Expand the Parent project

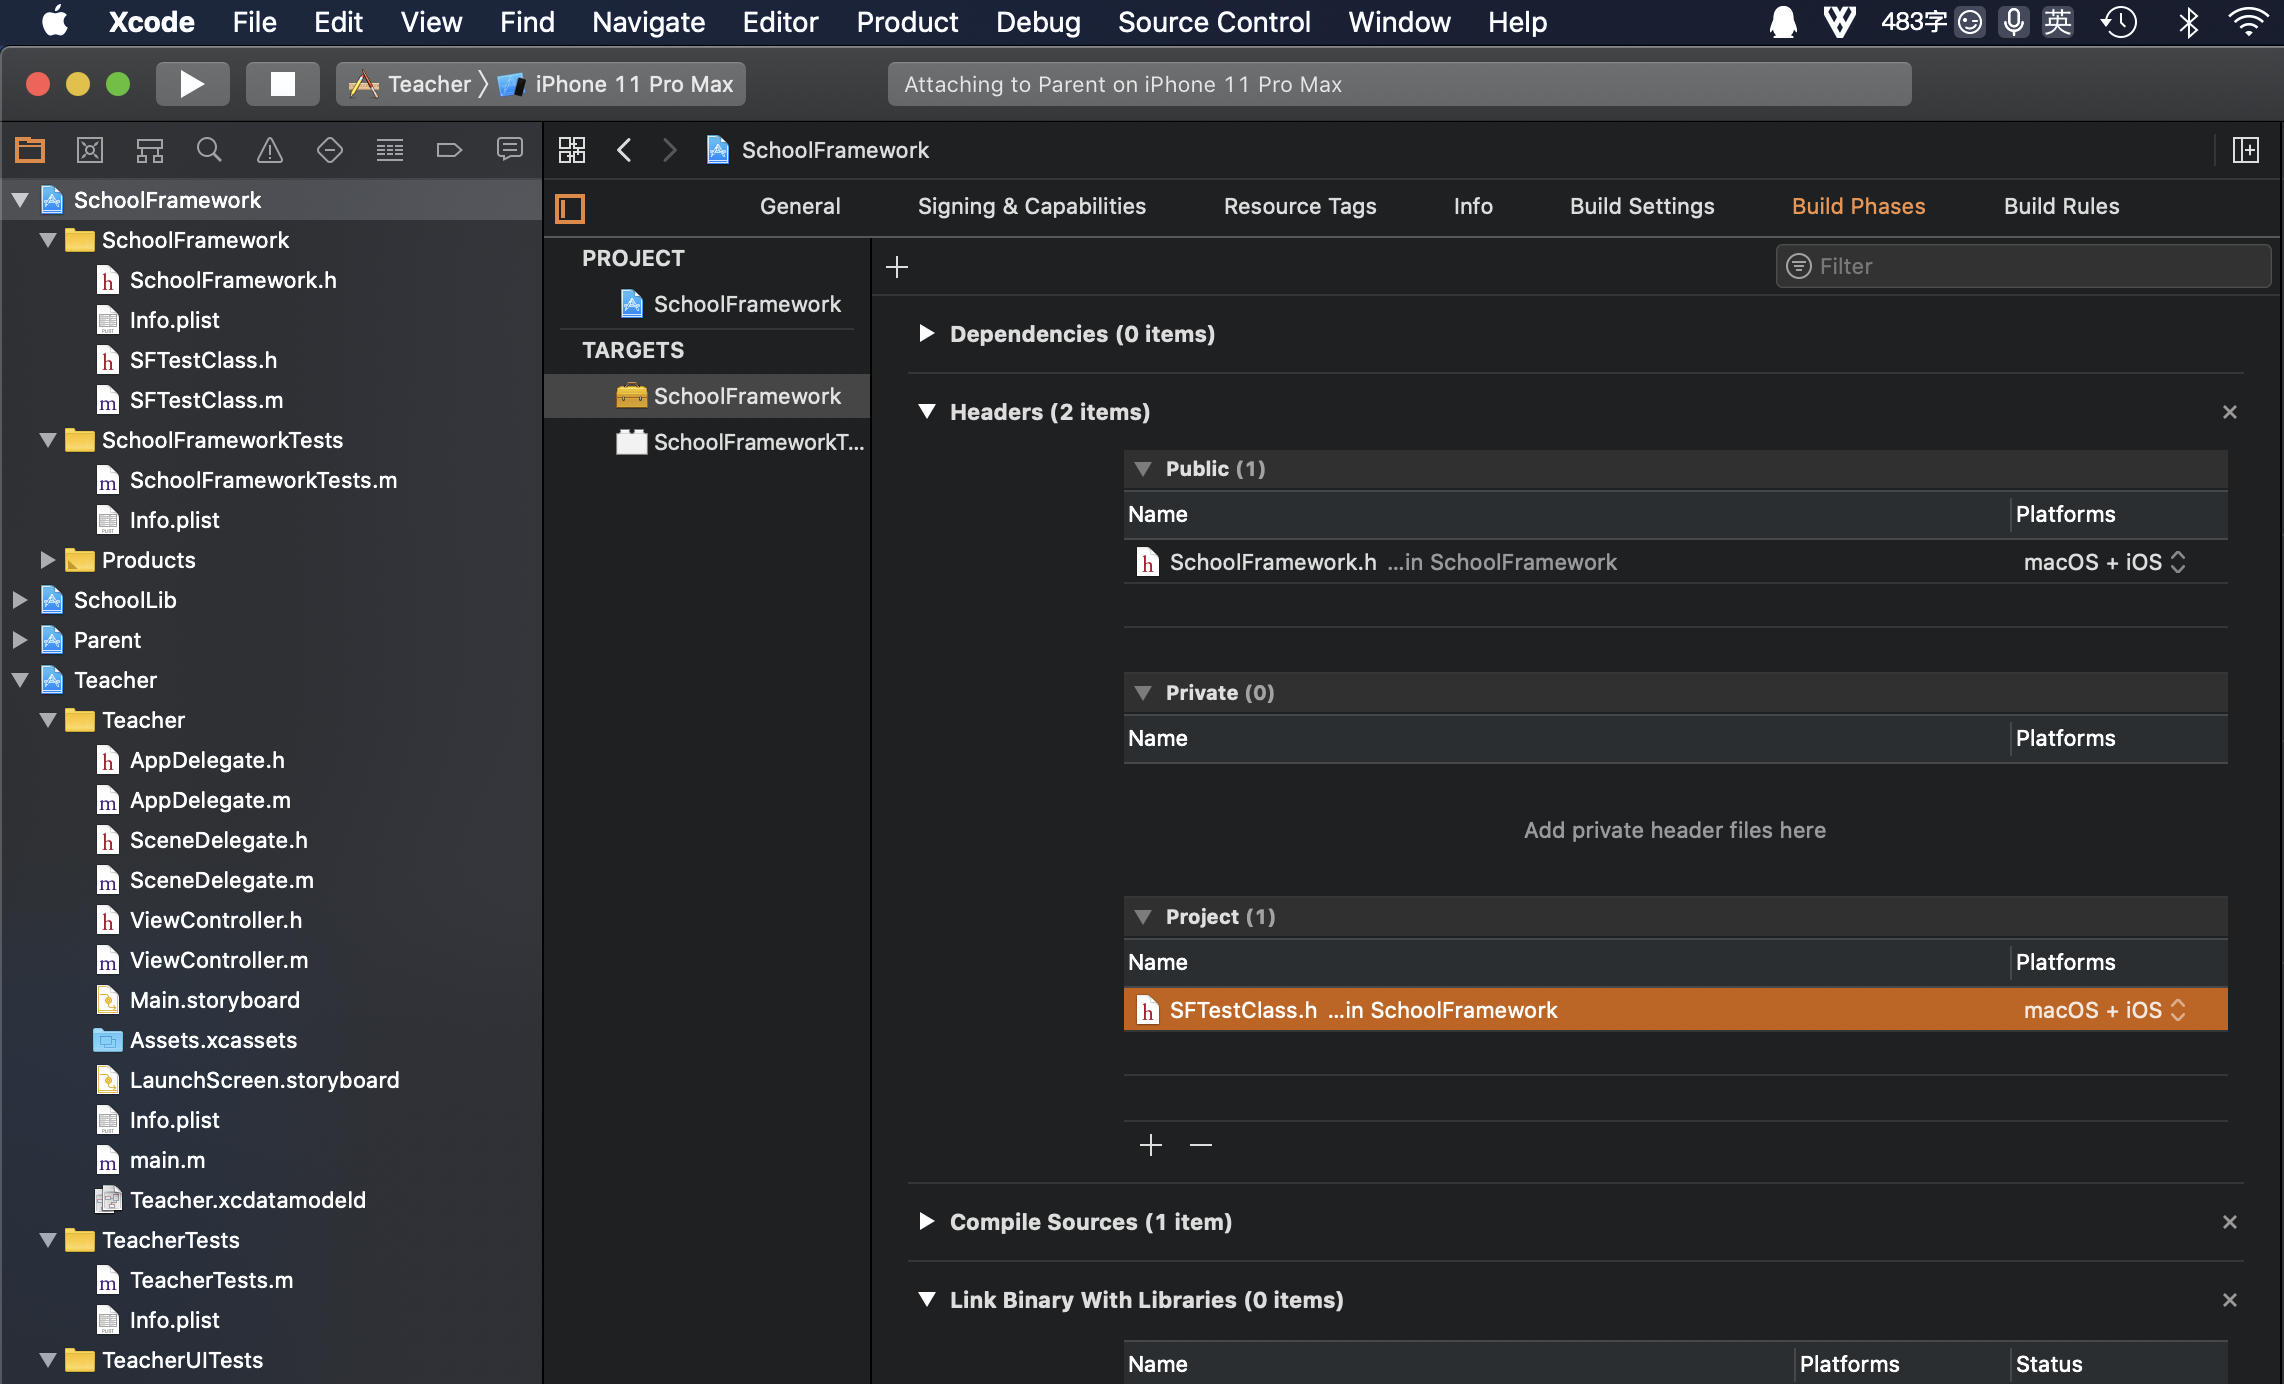pyautogui.click(x=18, y=640)
